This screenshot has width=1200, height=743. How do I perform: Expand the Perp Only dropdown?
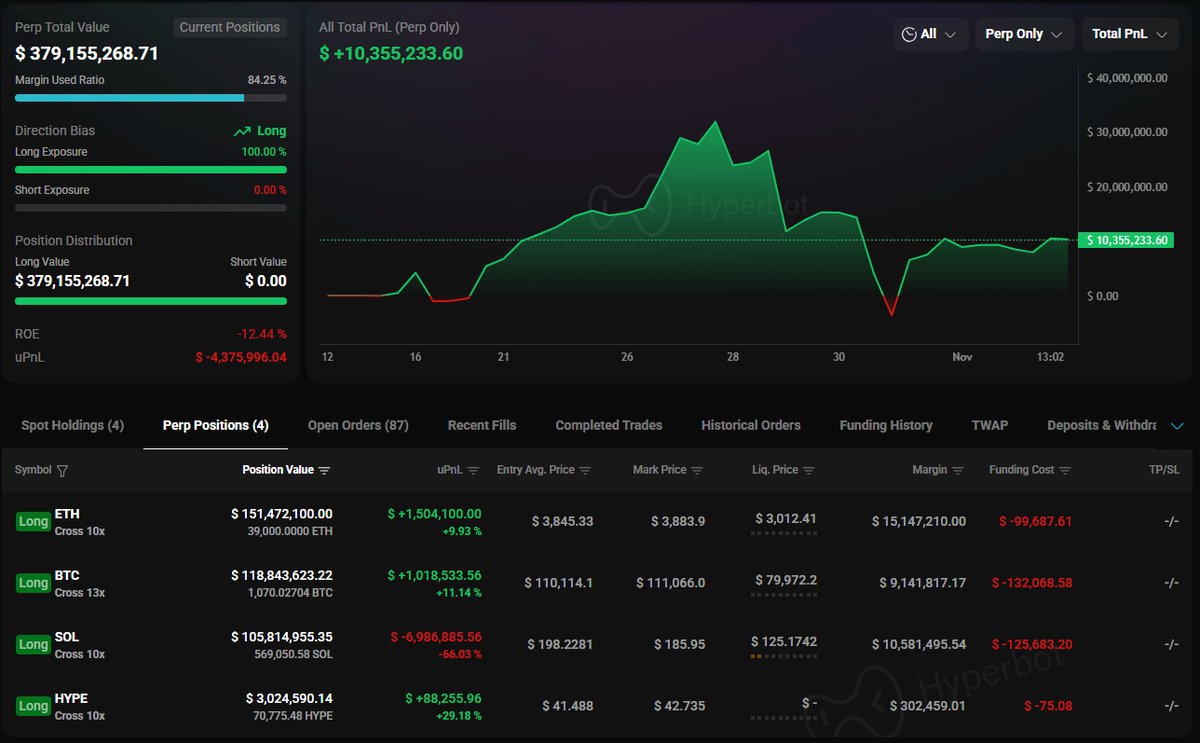point(1024,34)
